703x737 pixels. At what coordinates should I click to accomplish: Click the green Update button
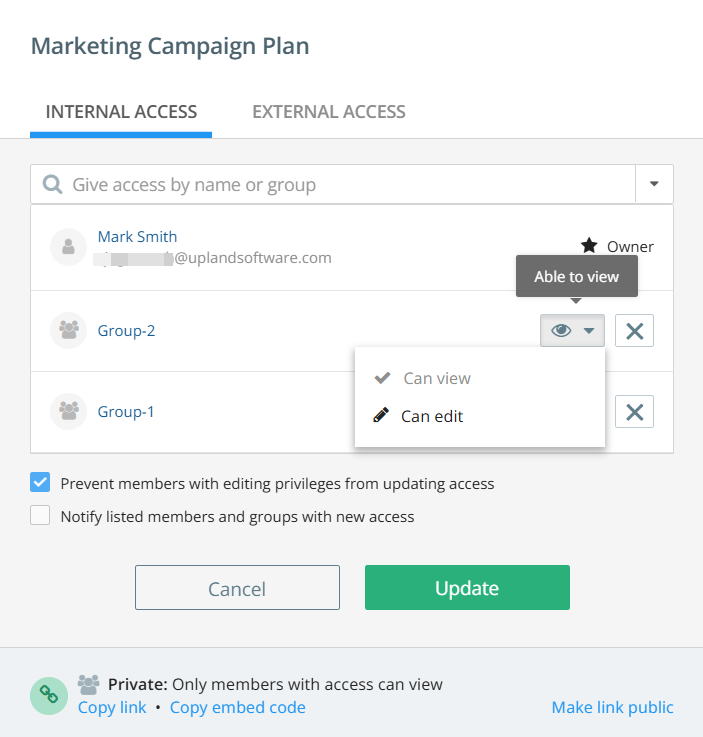[x=467, y=588]
